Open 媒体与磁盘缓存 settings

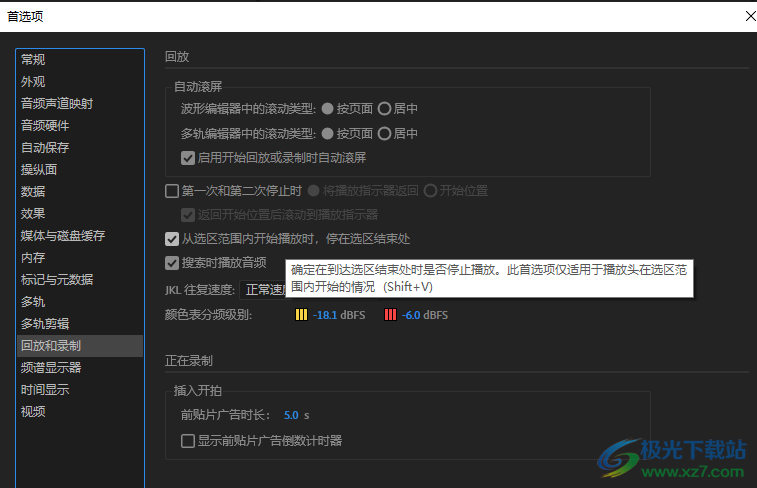63,236
